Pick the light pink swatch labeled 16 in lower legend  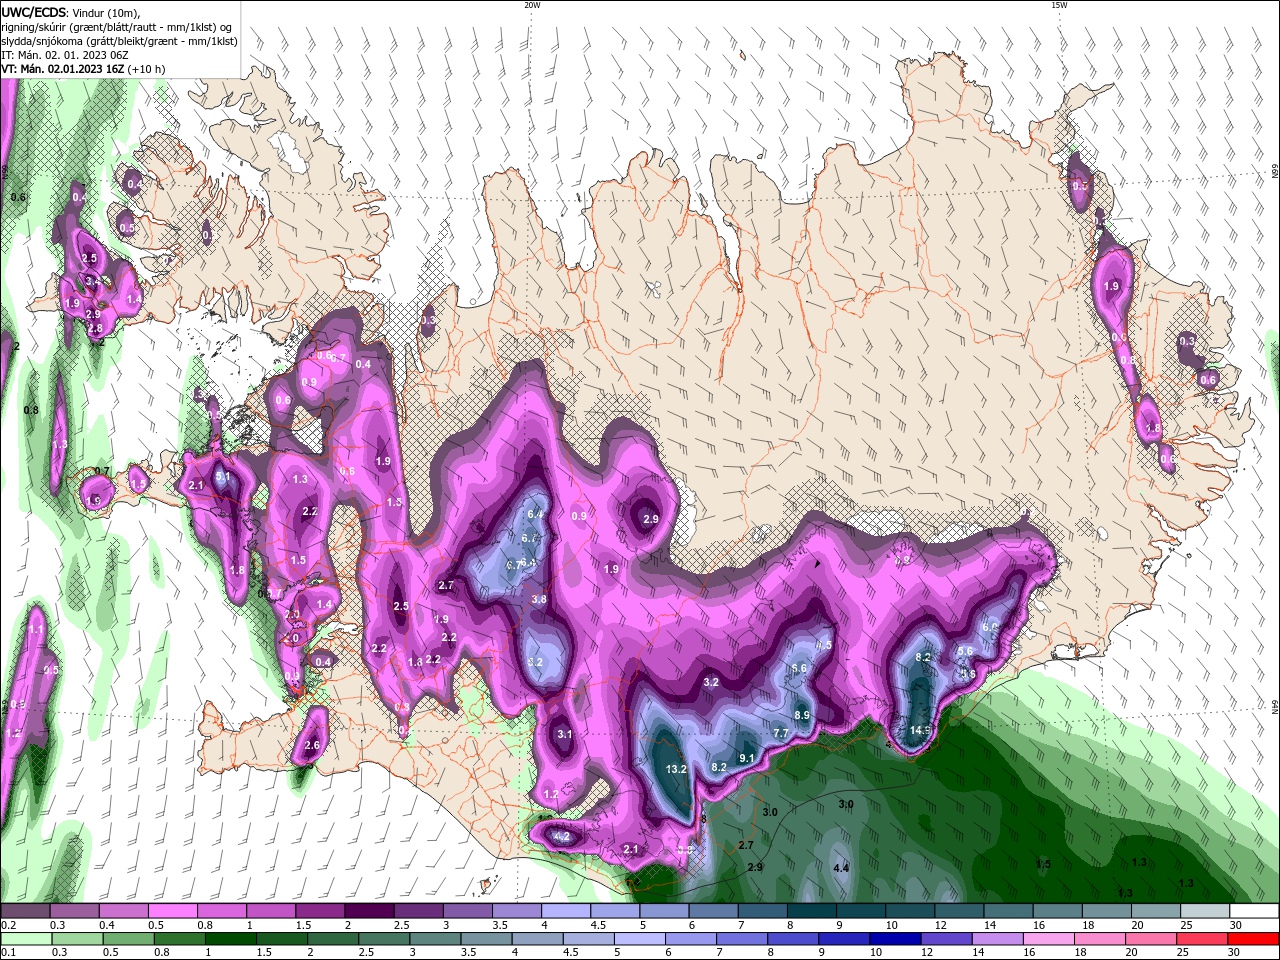[1050, 939]
